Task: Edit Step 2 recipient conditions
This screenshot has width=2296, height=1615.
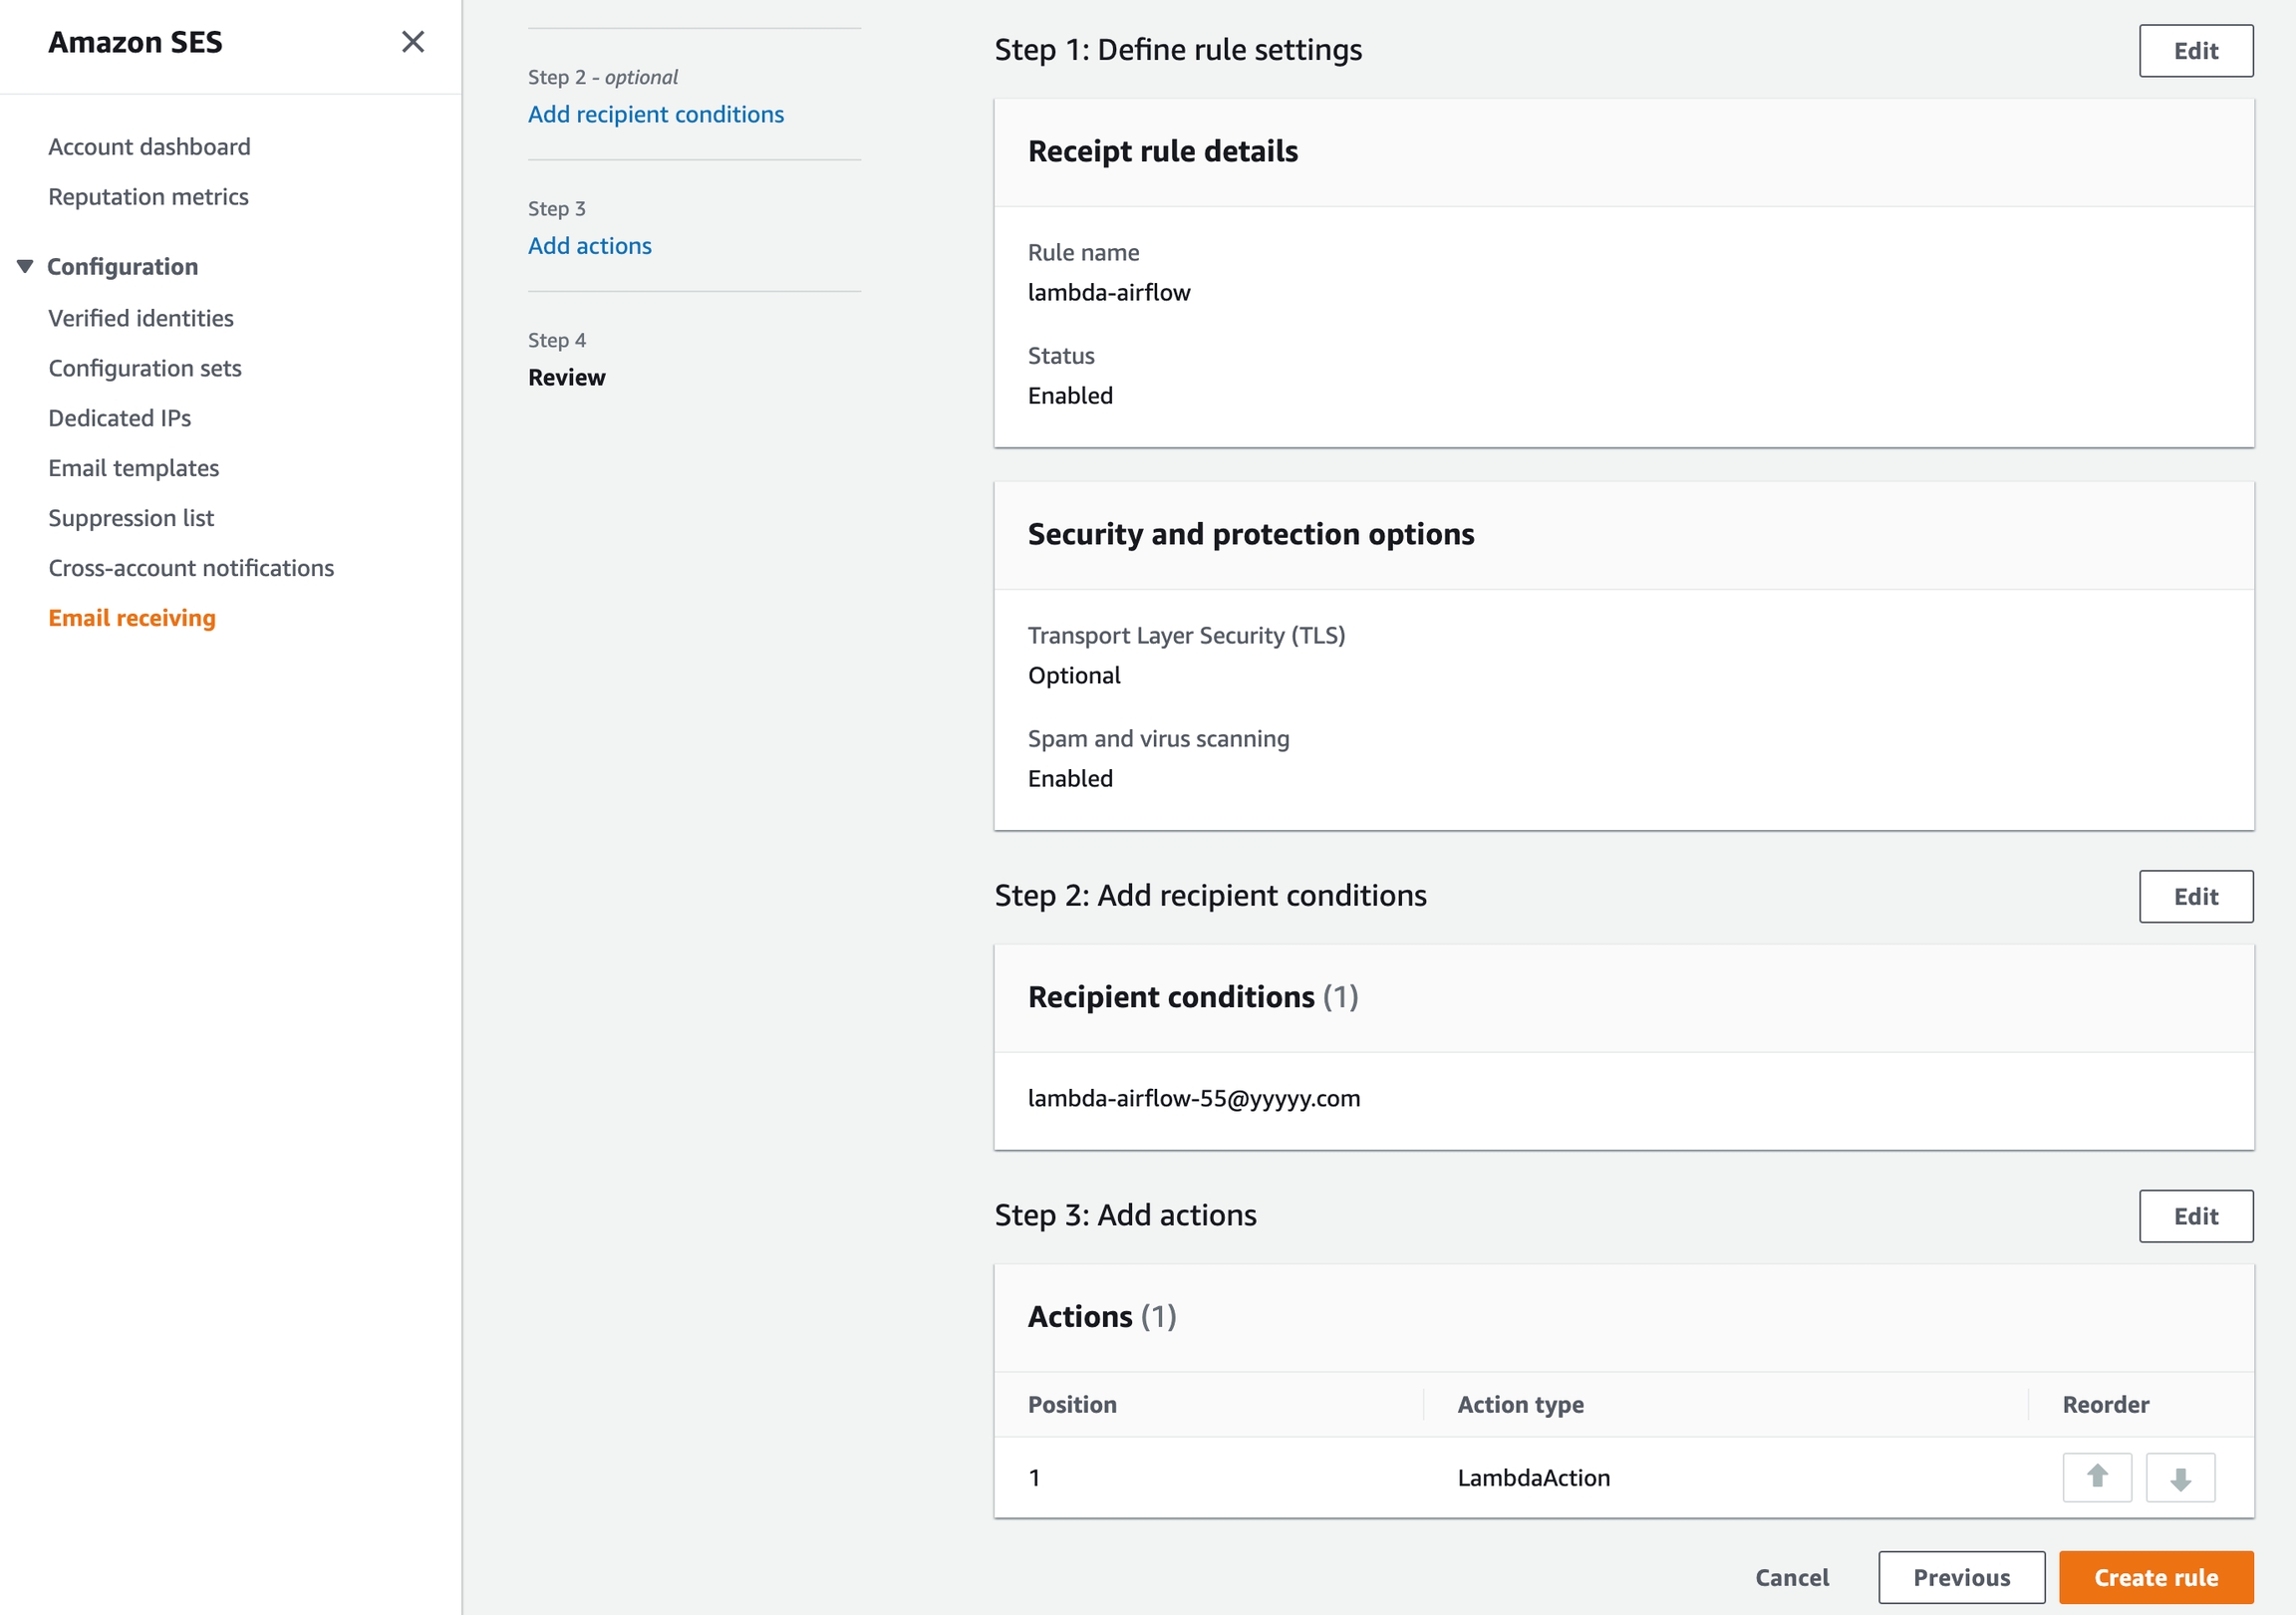Action: point(2195,896)
